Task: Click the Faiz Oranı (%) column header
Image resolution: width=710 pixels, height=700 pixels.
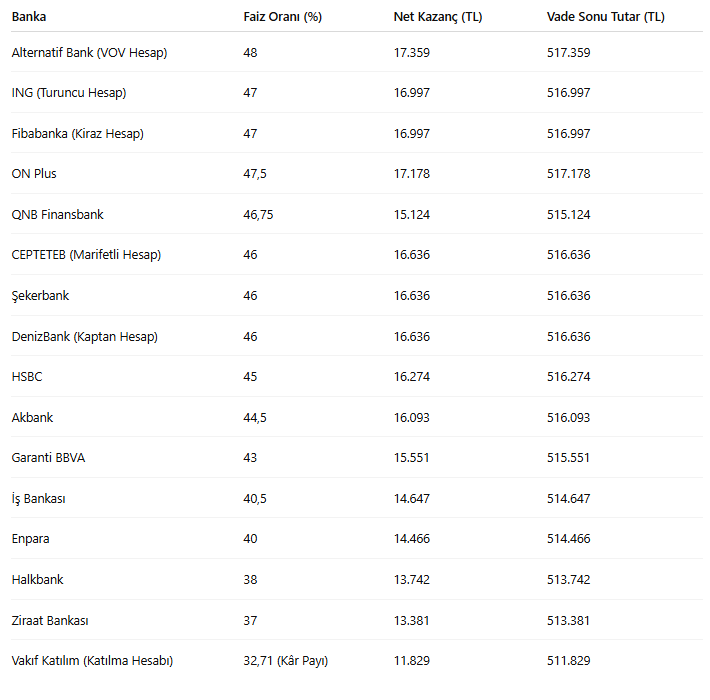Action: click(282, 17)
